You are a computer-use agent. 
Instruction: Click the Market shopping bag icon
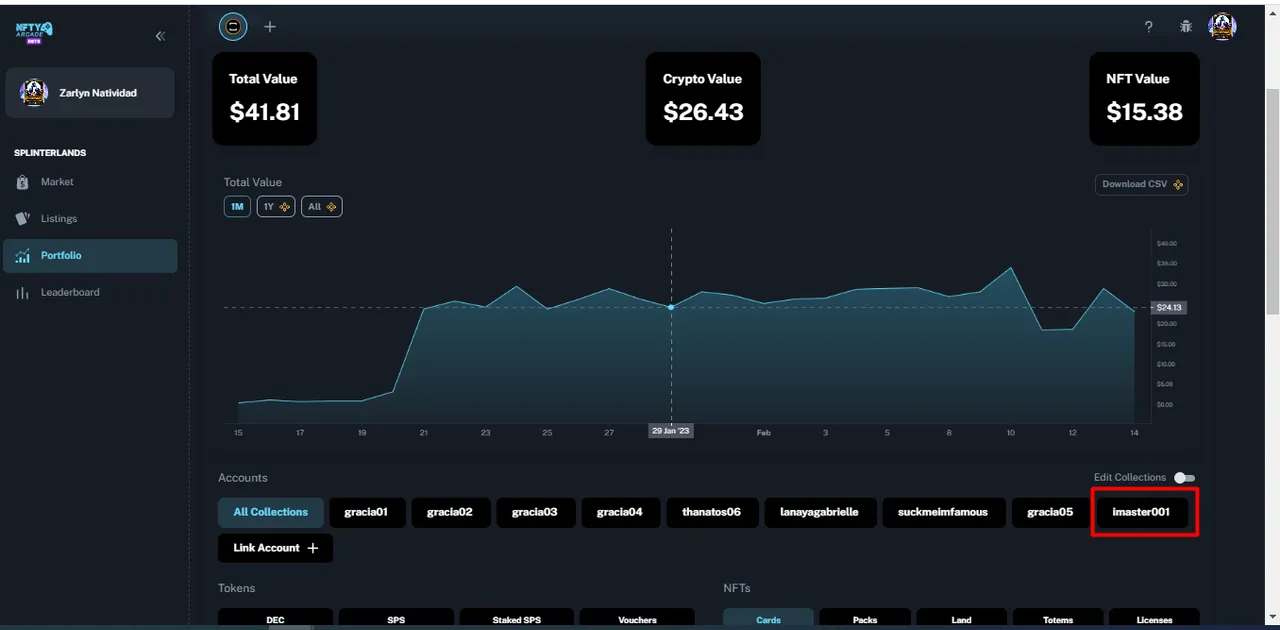[23, 182]
